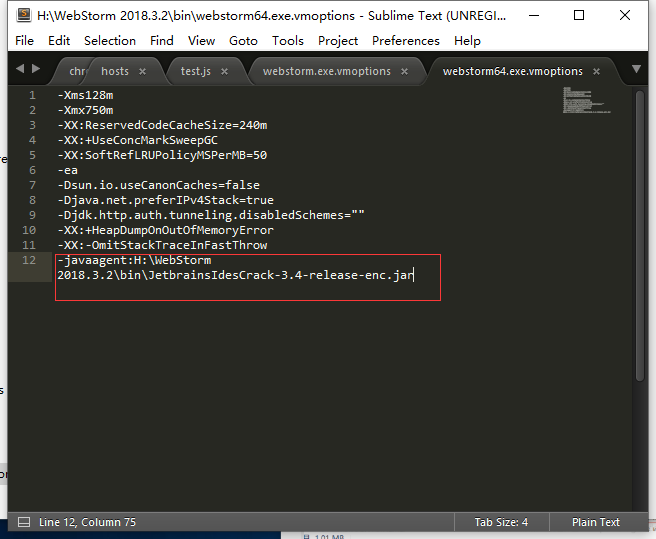Open the Preferences menu
Viewport: 656px width, 539px height.
(405, 41)
